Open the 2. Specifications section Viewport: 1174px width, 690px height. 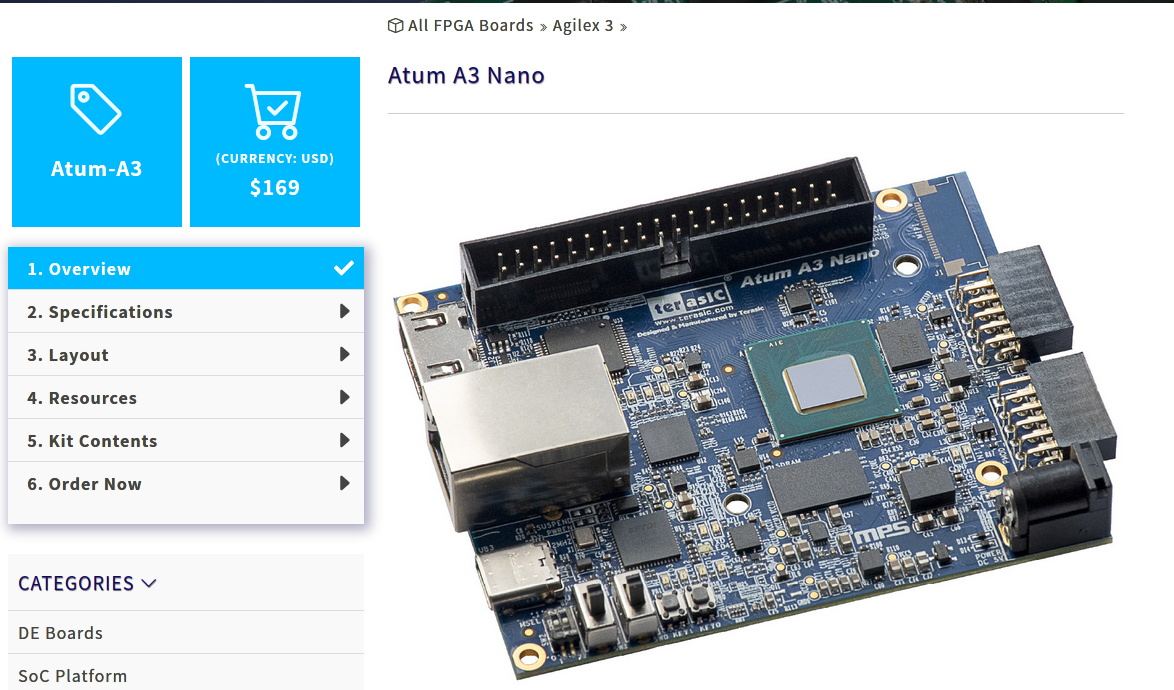coord(186,311)
